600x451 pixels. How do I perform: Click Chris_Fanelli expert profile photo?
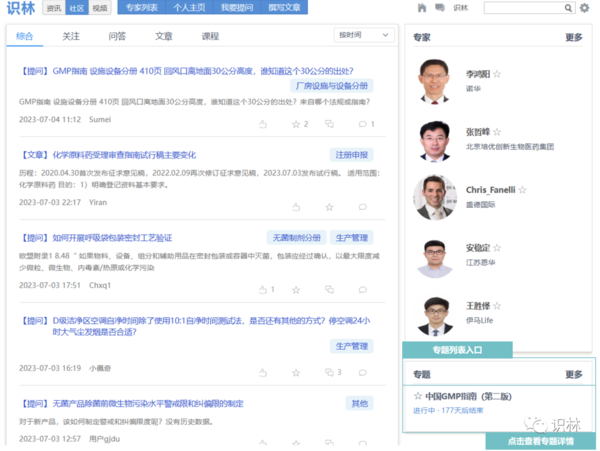[434, 197]
